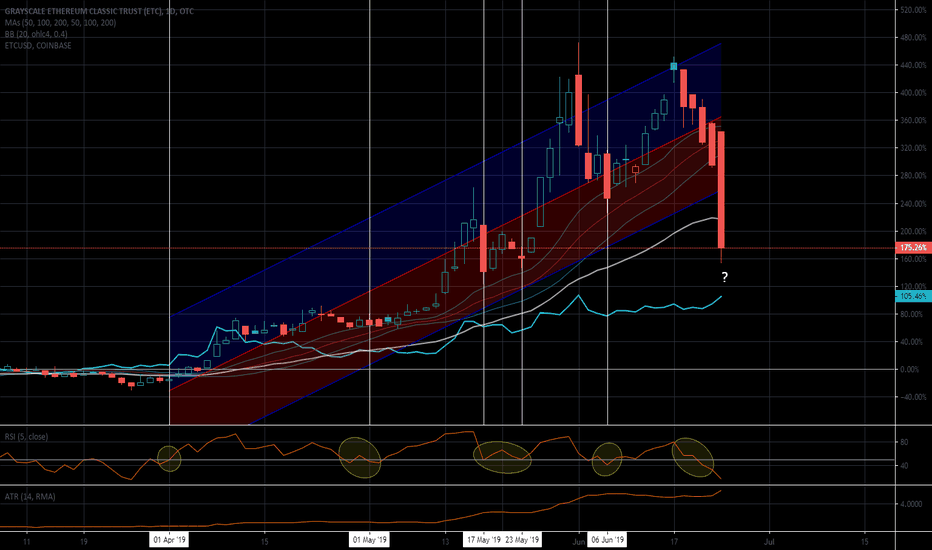932x550 pixels.
Task: Click the 01 May '19 date marker
Action: point(370,540)
